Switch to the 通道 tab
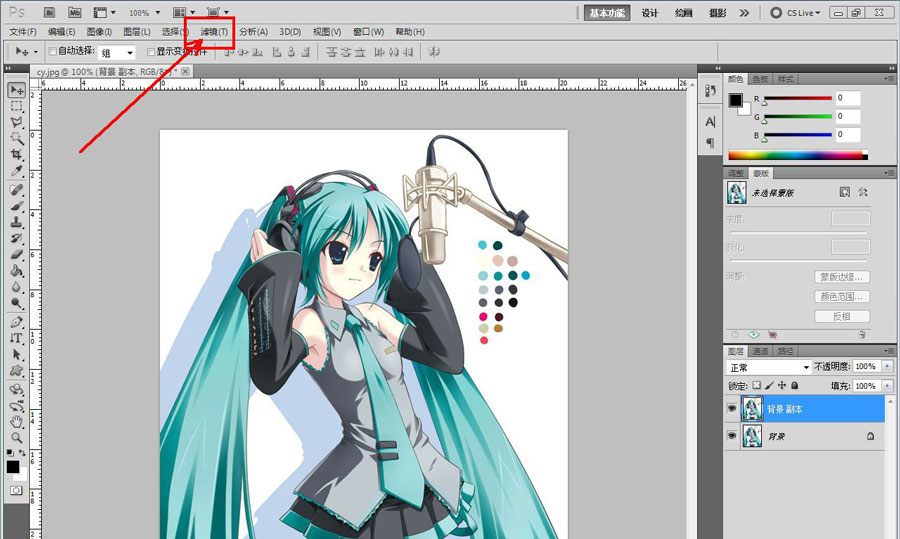 760,351
